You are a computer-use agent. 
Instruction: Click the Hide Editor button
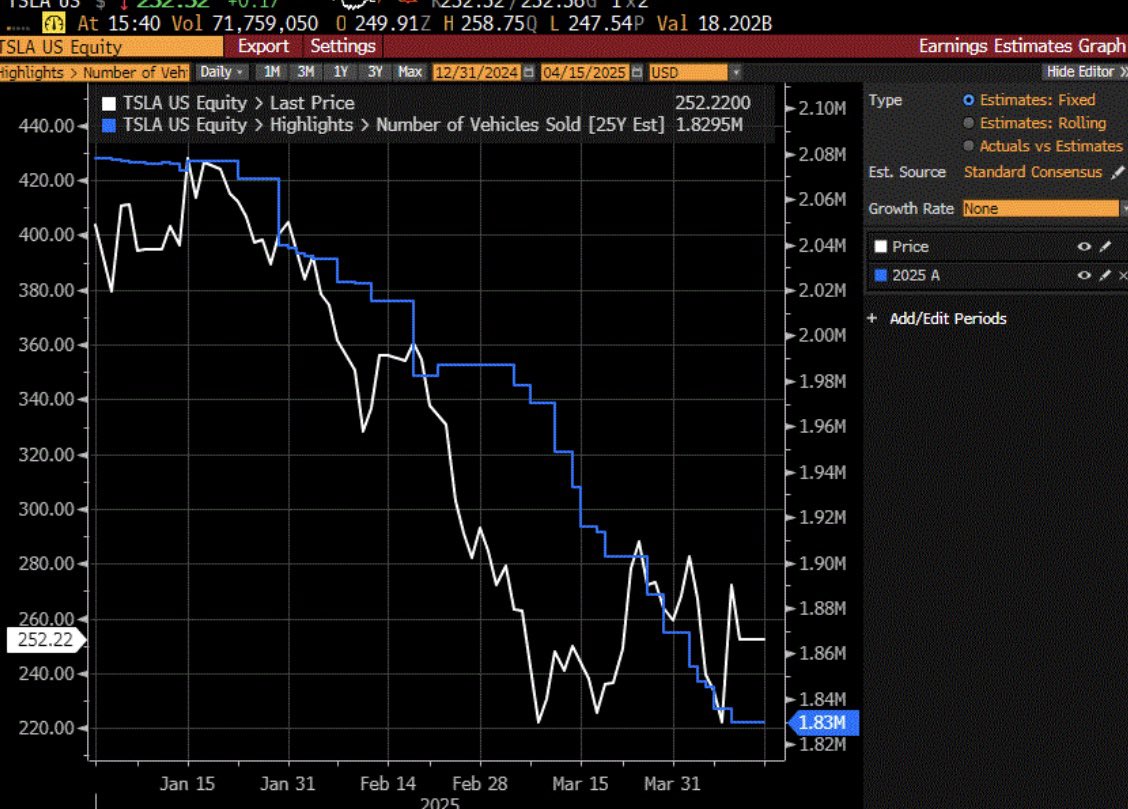pyautogui.click(x=1085, y=72)
